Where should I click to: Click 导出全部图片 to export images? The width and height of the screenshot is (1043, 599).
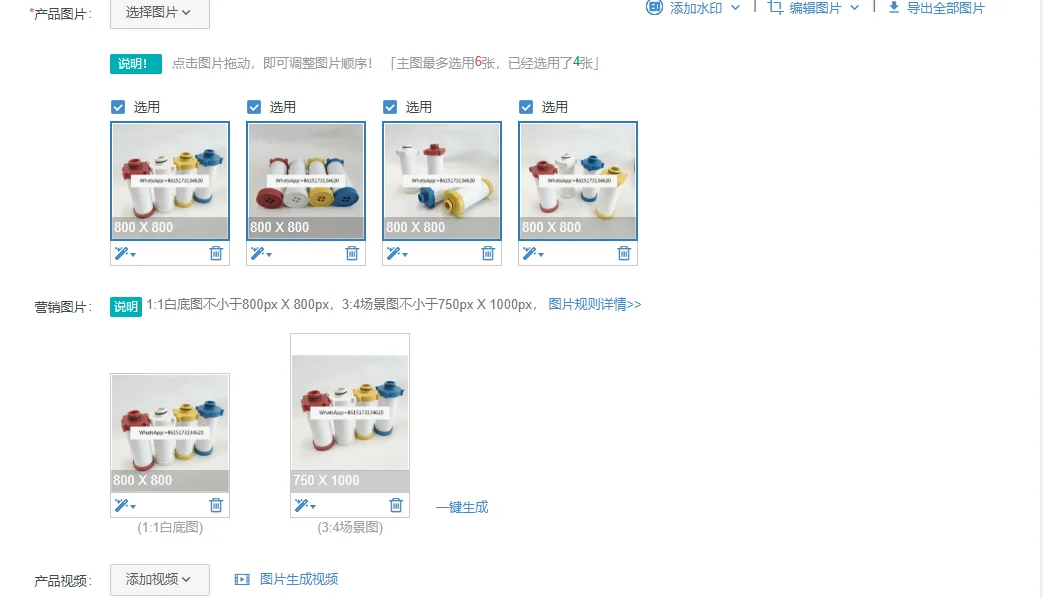coord(937,8)
